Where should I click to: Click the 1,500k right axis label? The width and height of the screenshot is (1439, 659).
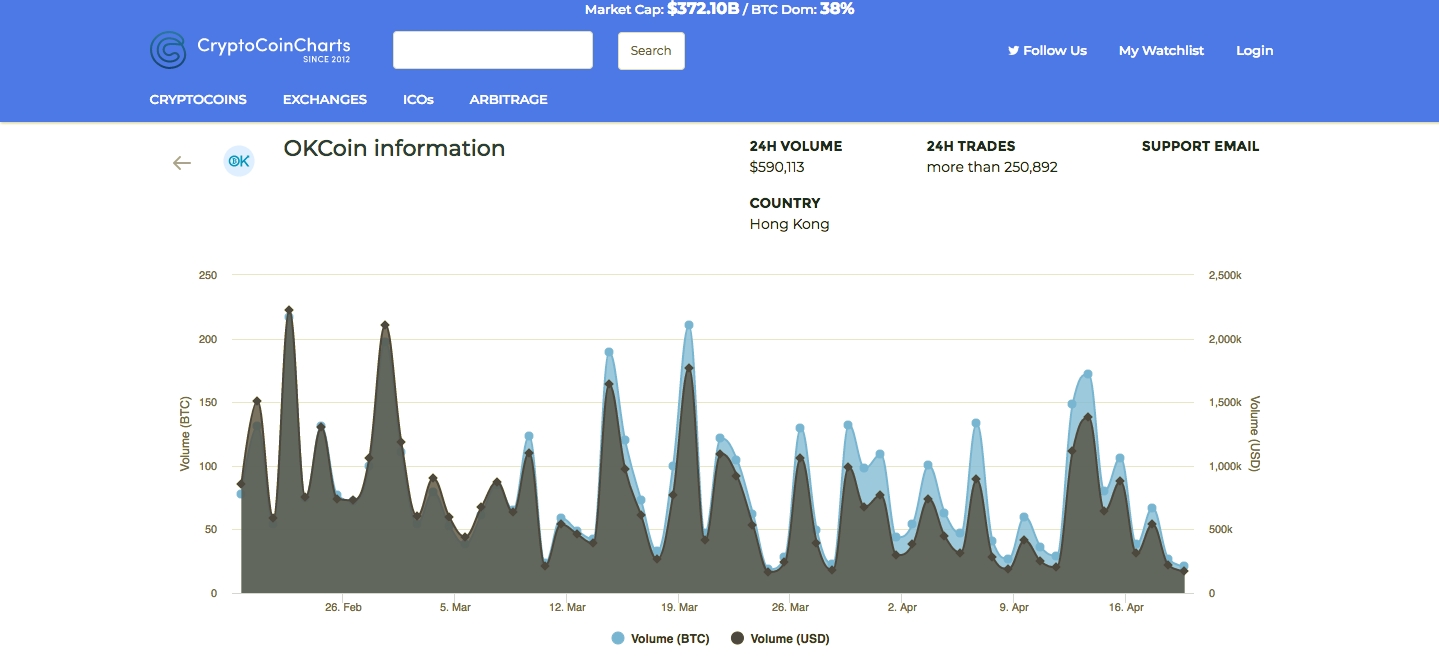click(1224, 402)
